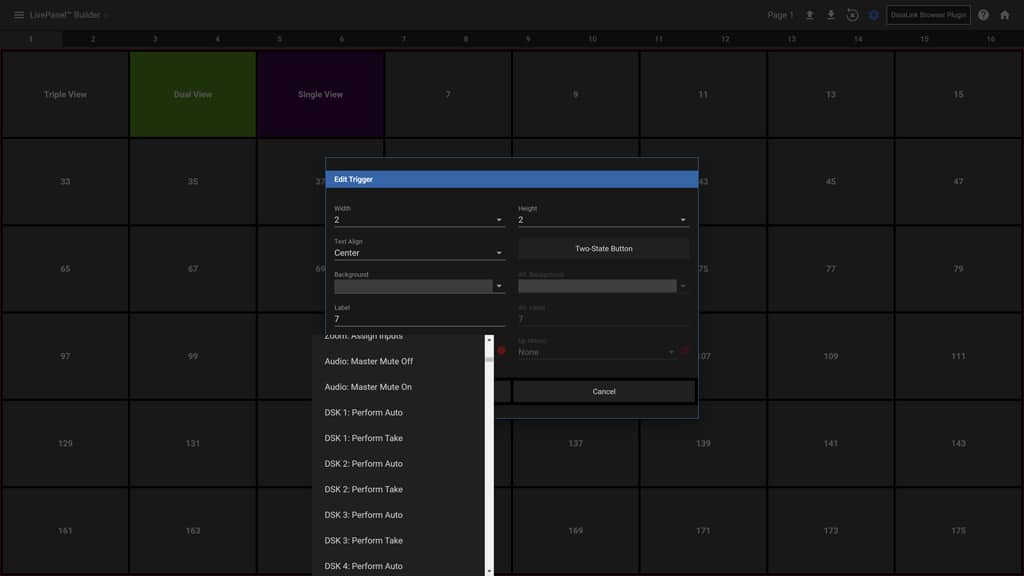Click into the Label text field
This screenshot has width=1024, height=576.
418,319
